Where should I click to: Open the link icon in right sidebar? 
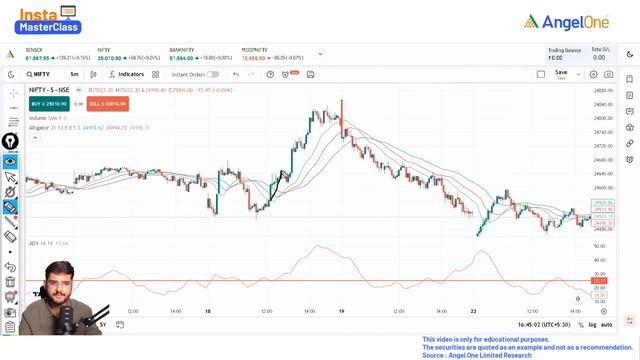click(x=629, y=143)
